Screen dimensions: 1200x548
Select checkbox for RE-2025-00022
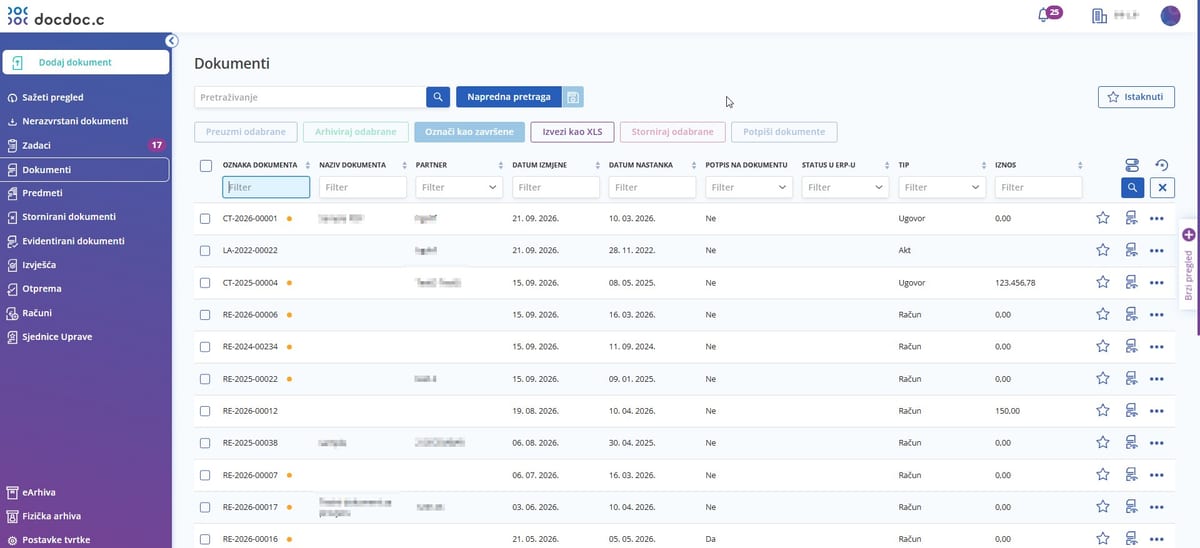coord(205,378)
